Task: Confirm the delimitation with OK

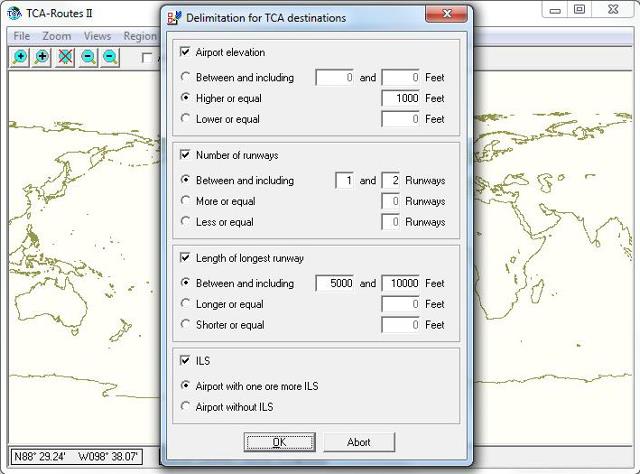Action: tap(280, 442)
